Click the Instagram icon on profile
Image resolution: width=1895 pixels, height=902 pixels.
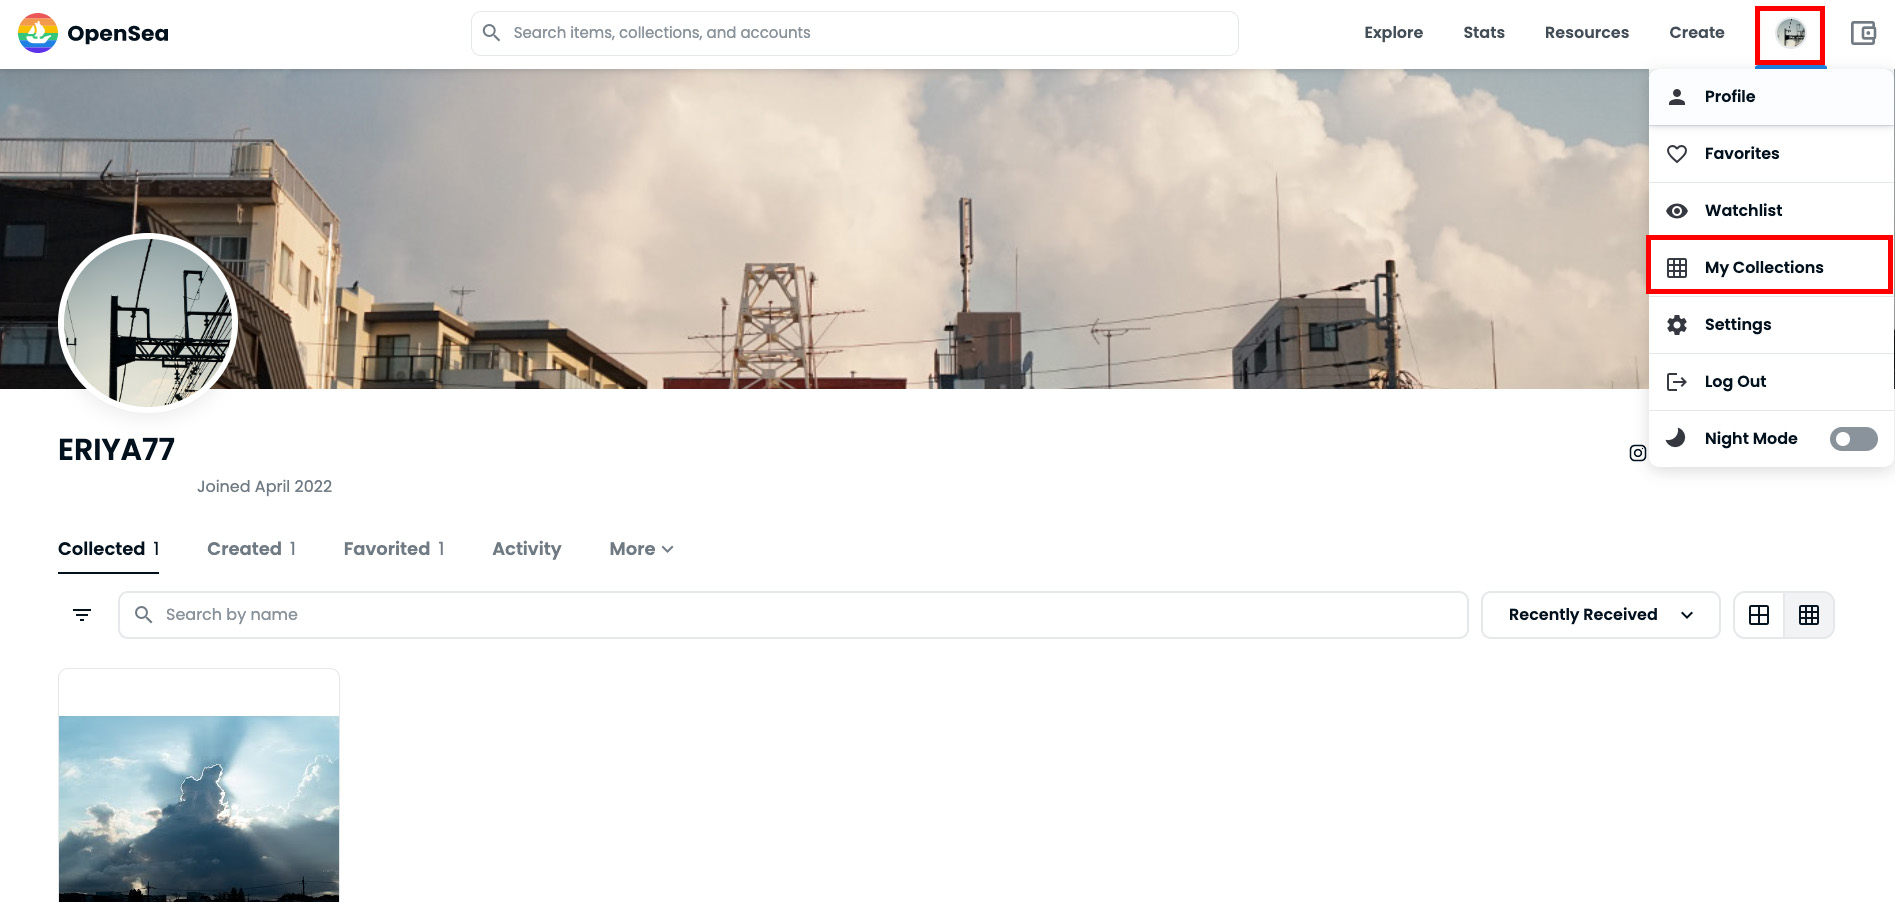[x=1637, y=453]
